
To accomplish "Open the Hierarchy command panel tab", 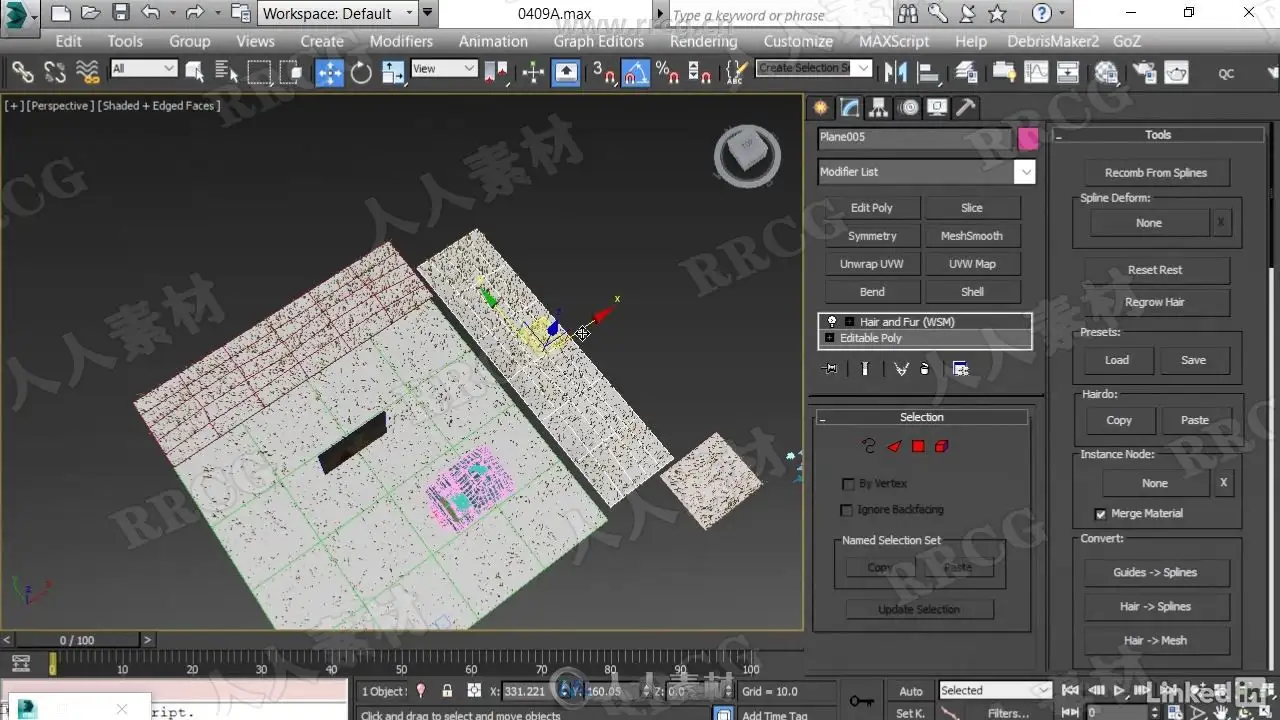I will [x=878, y=108].
